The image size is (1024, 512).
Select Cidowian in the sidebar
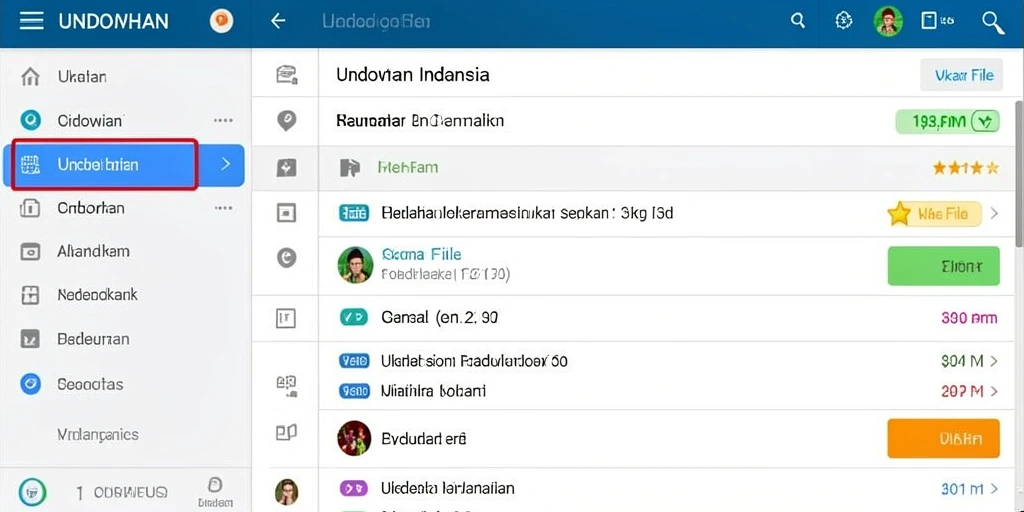coord(90,121)
